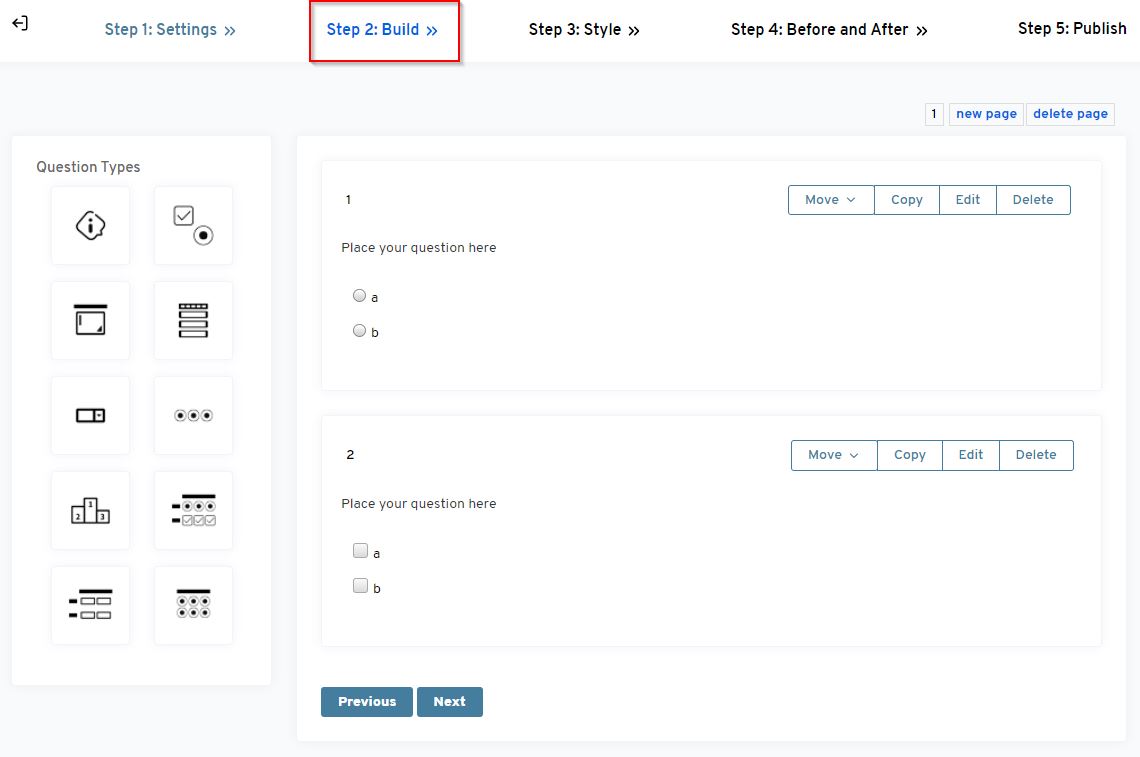This screenshot has height=757, width=1140.
Task: Add an information text block question type
Action: point(90,226)
